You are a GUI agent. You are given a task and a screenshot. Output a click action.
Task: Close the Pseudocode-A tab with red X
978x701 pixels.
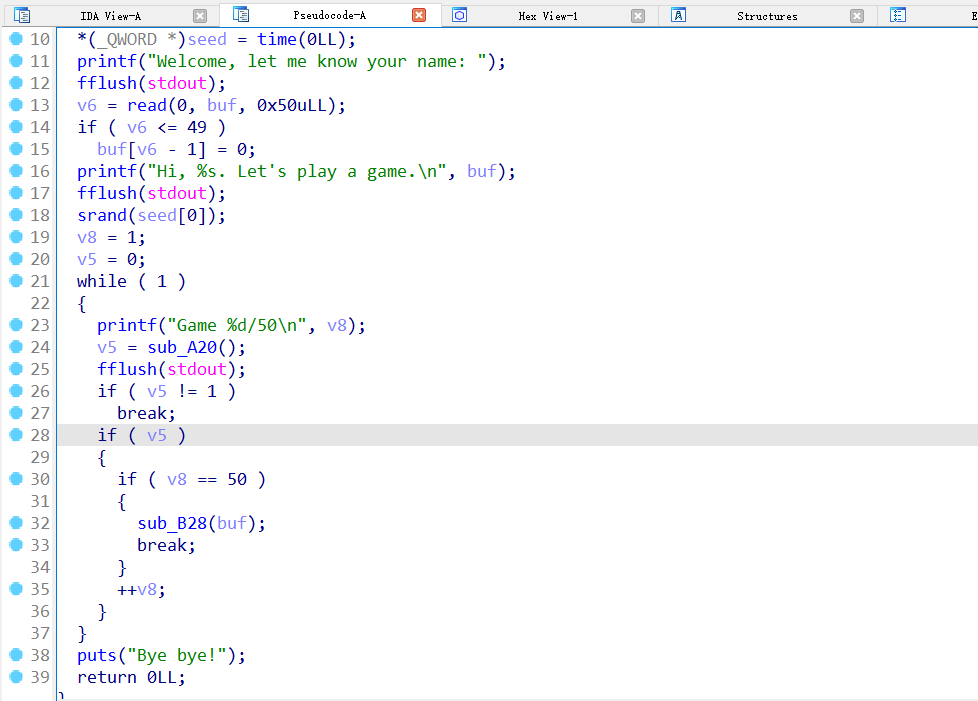click(x=419, y=16)
